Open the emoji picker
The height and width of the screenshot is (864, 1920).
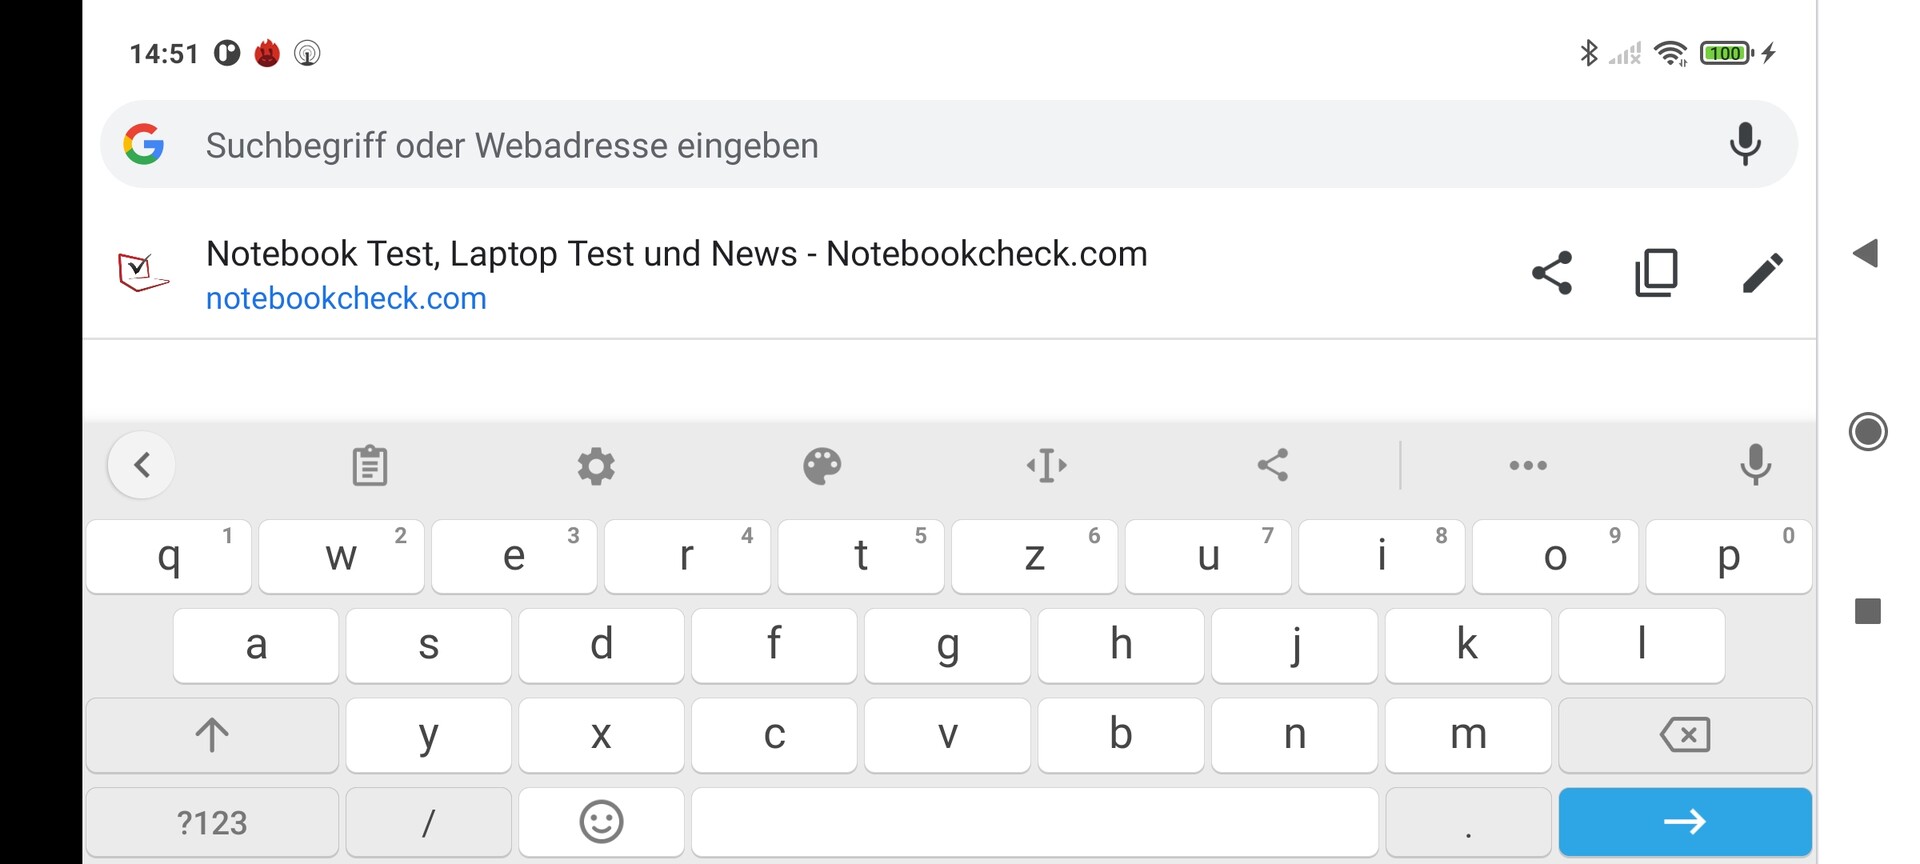coord(601,822)
